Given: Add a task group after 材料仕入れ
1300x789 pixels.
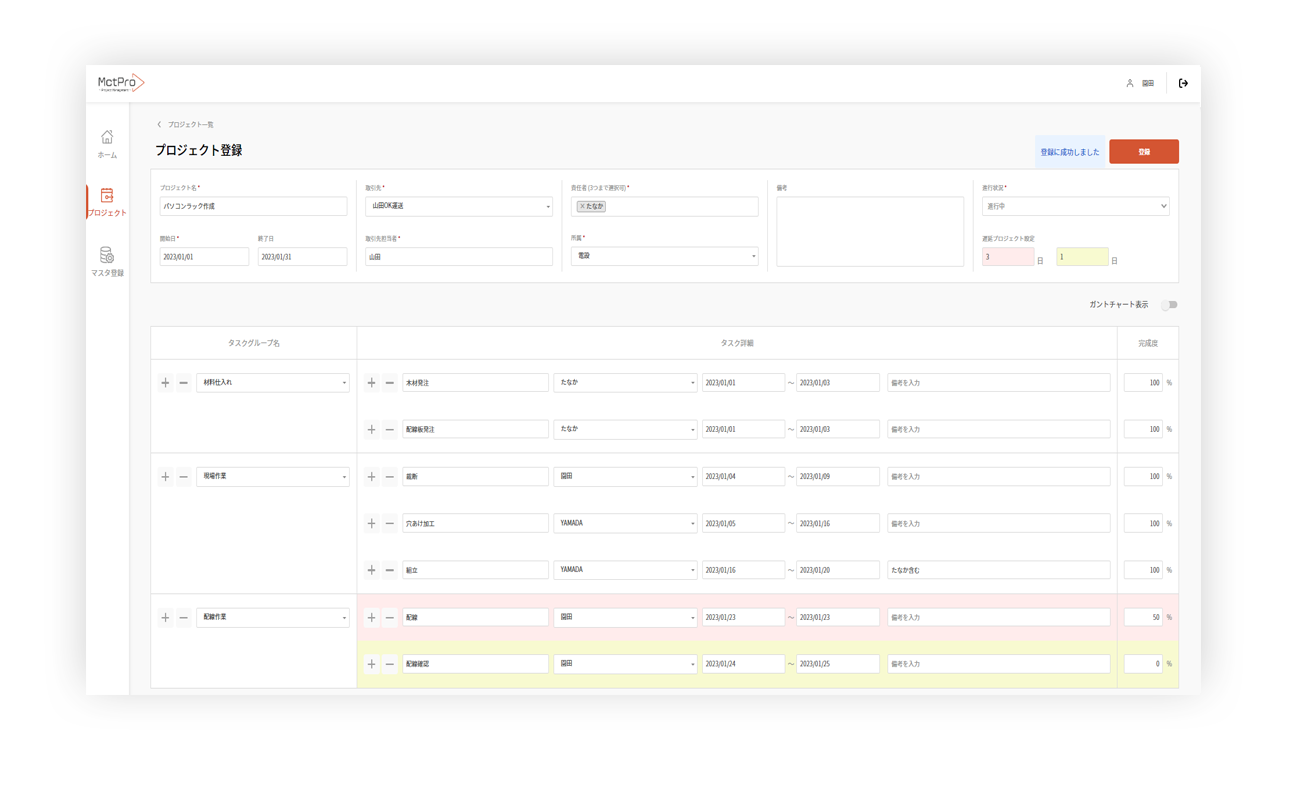Looking at the screenshot, I should click(165, 383).
